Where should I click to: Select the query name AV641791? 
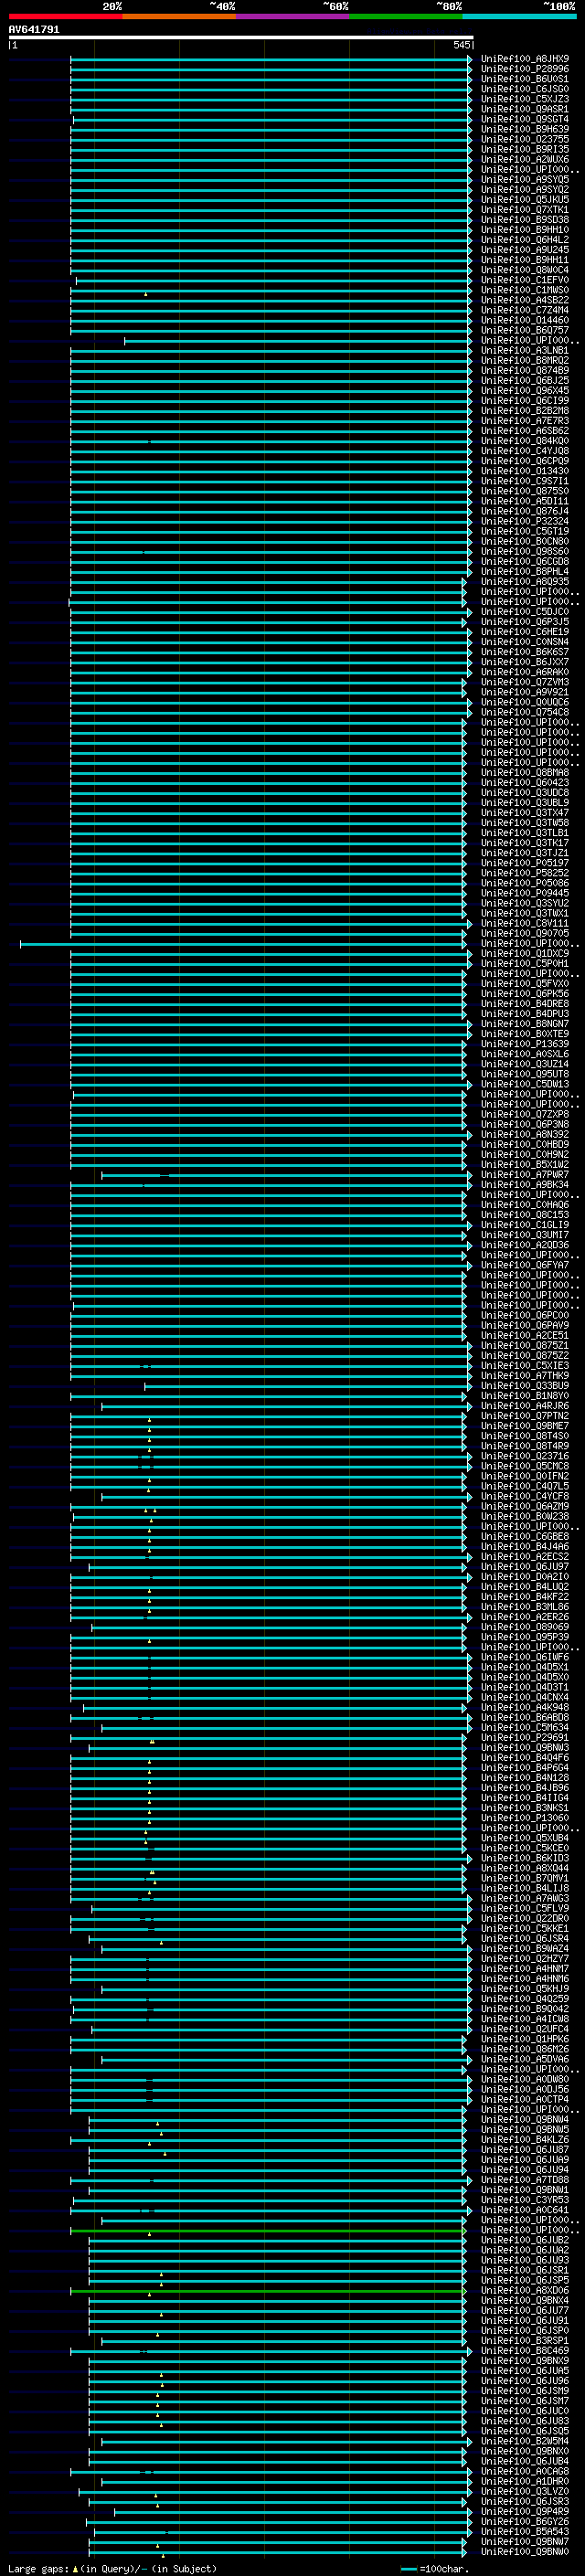34,30
